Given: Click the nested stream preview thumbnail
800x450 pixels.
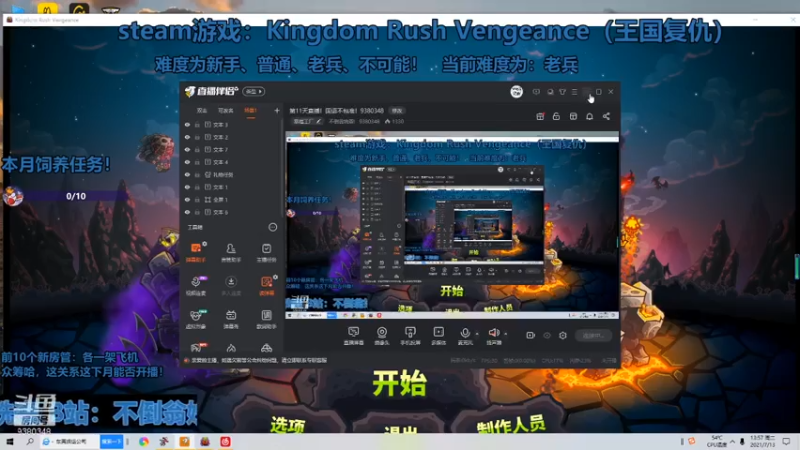Looking at the screenshot, I should 452,225.
